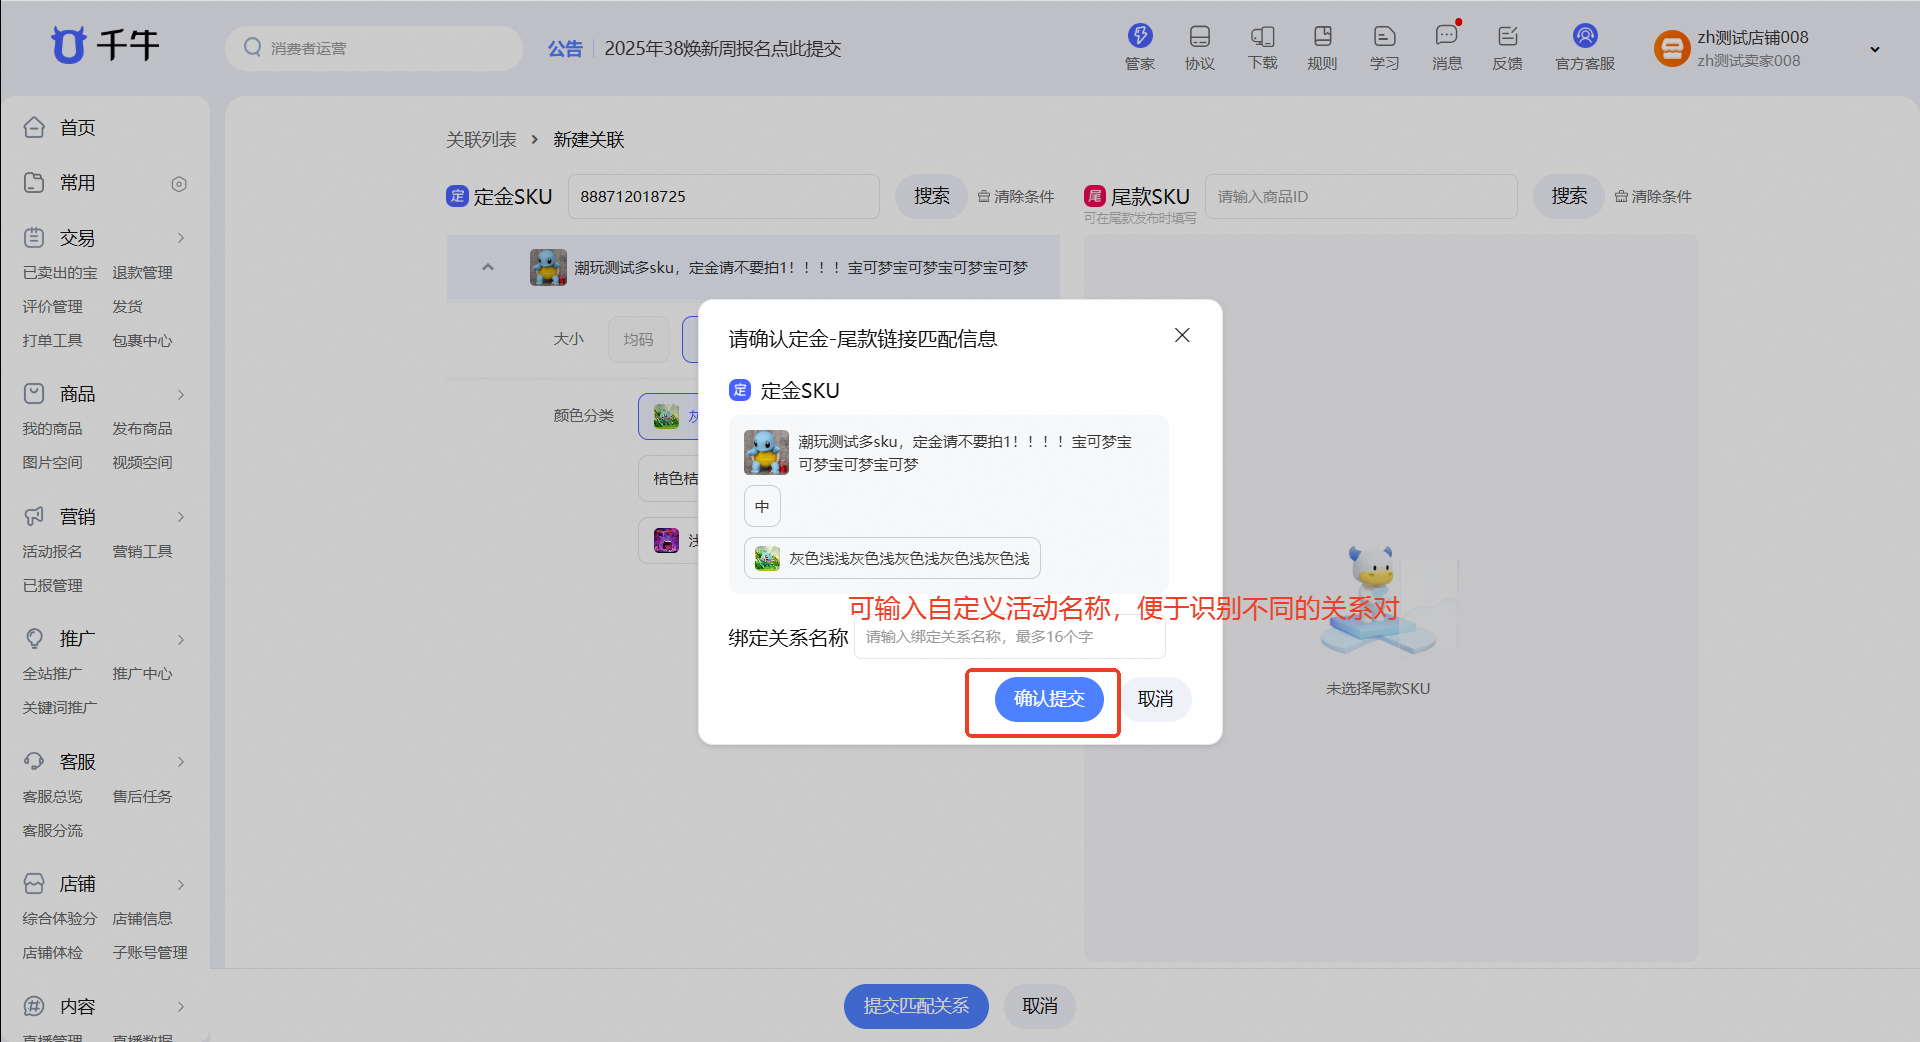
Task: Click 取消 in the dialog
Action: 1155,699
